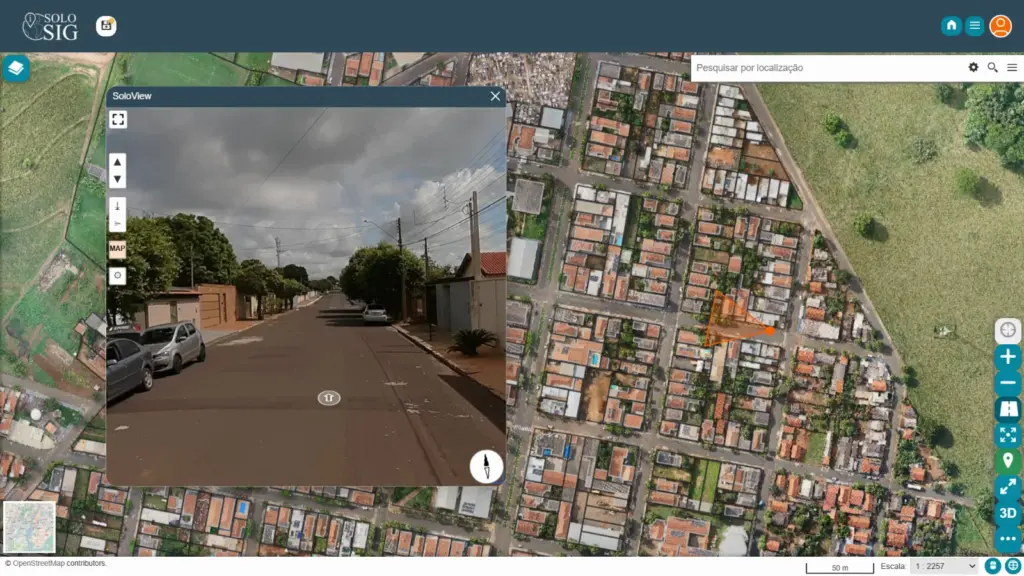Image resolution: width=1024 pixels, height=576 pixels.
Task: Open search settings via the gear in search bar
Action: [x=972, y=67]
